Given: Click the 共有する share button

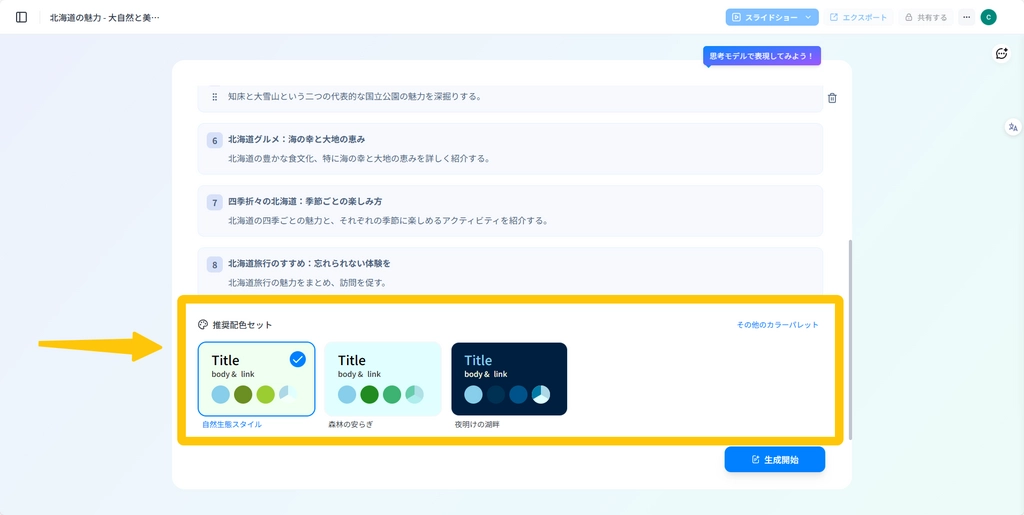Looking at the screenshot, I should pos(925,17).
